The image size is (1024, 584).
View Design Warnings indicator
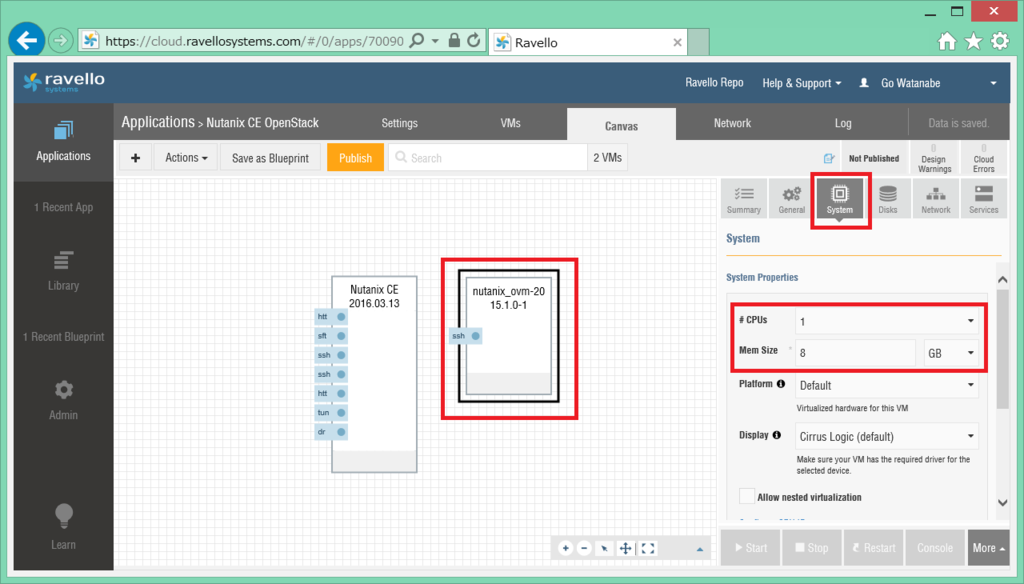click(x=934, y=158)
